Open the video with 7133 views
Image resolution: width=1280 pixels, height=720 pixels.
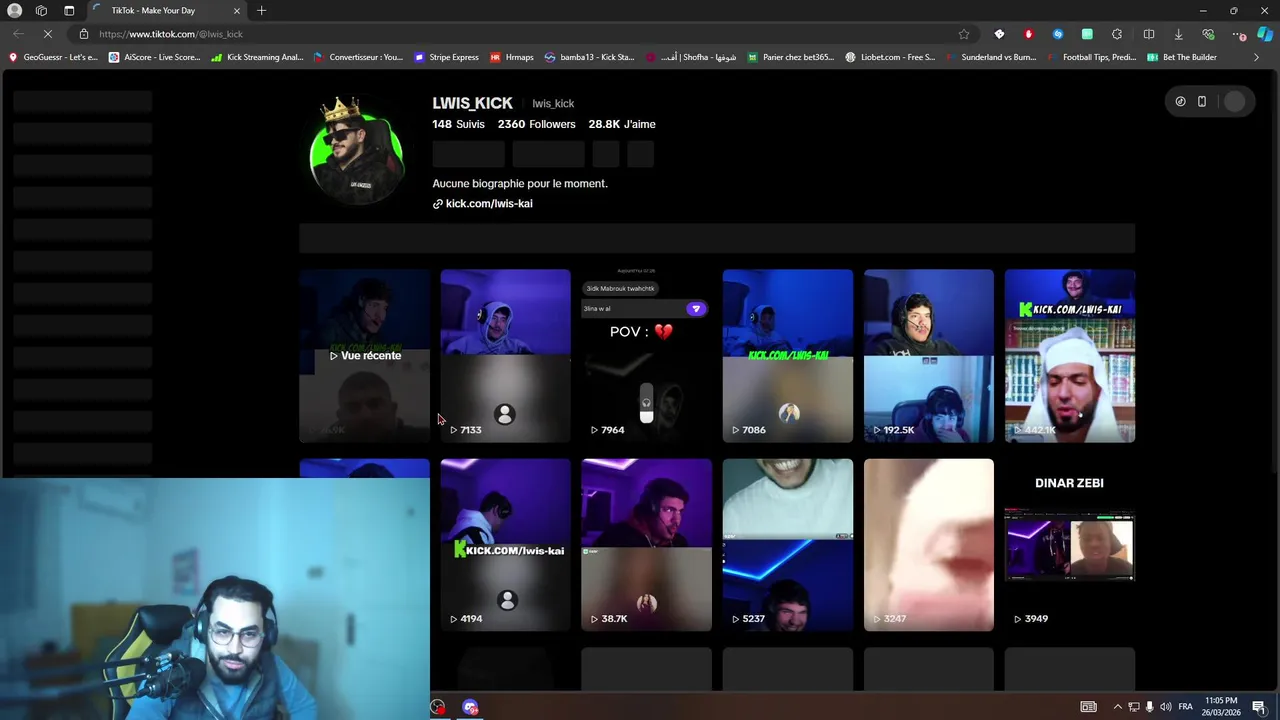click(505, 355)
